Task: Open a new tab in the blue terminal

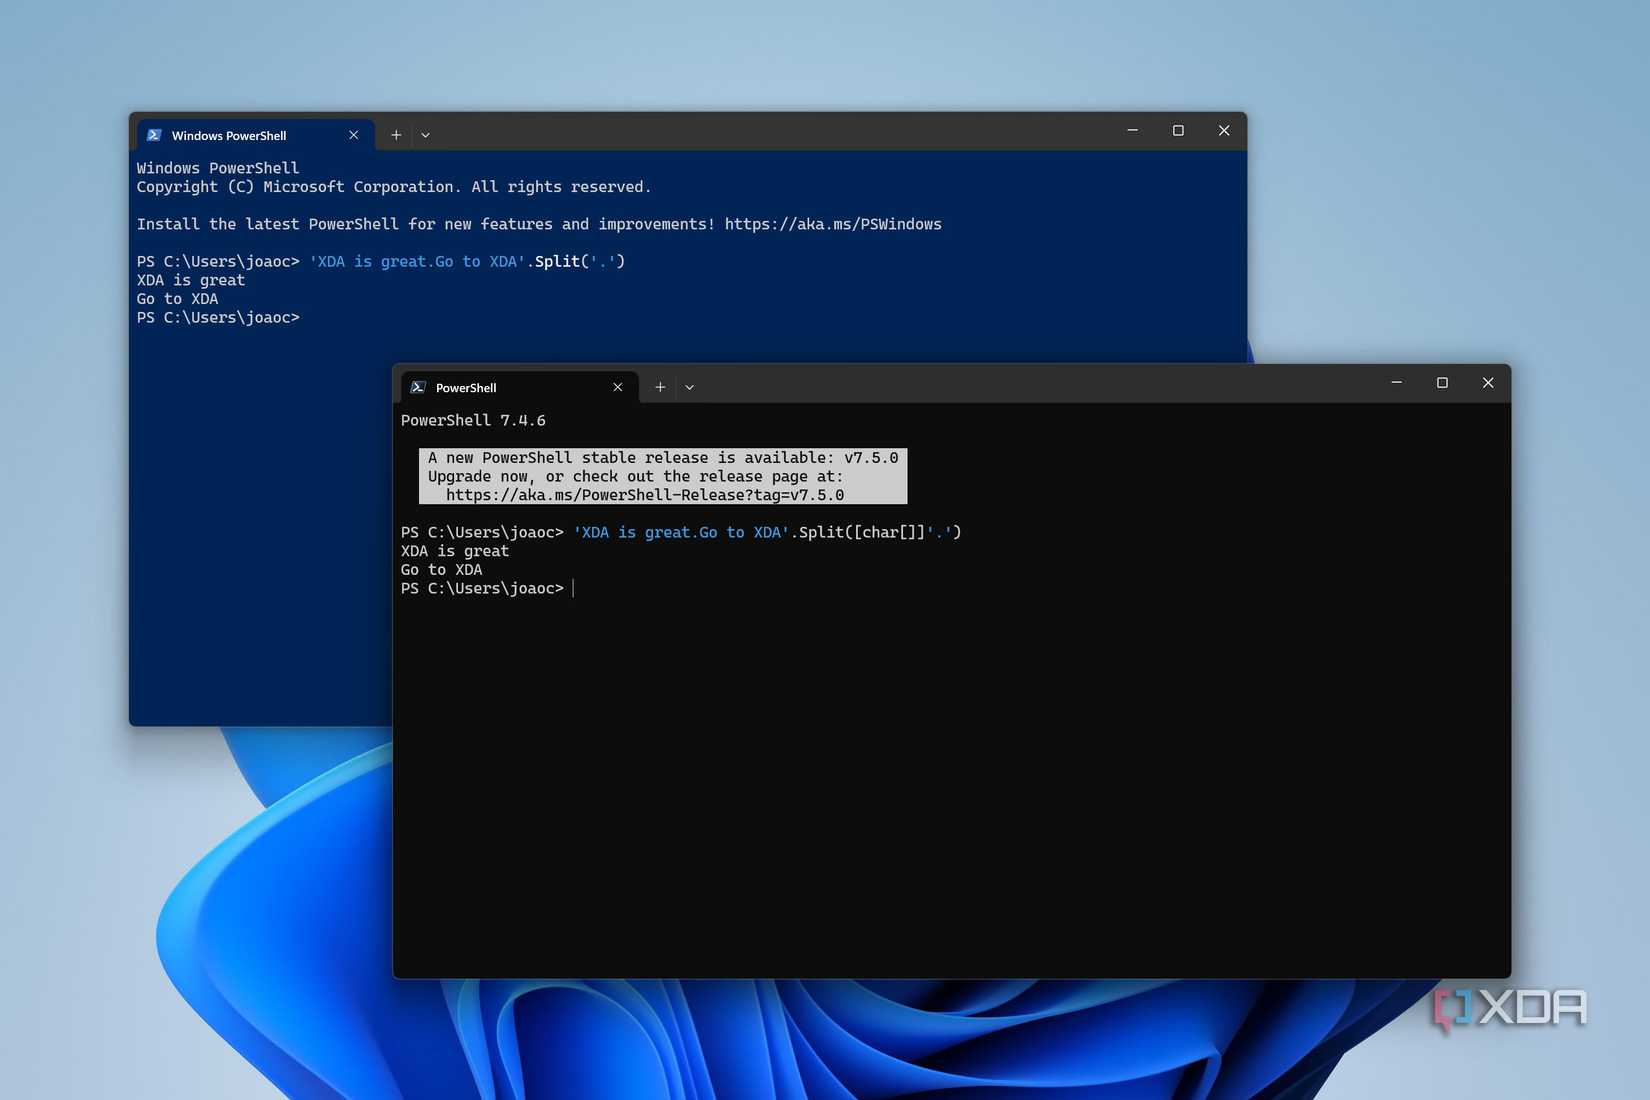Action: [x=396, y=134]
